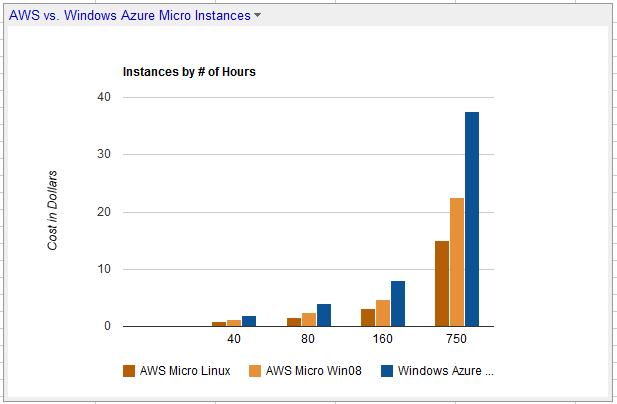Select the 'AWS Micro Linux' legend label
Viewport: 617px width, 404px height.
185,371
